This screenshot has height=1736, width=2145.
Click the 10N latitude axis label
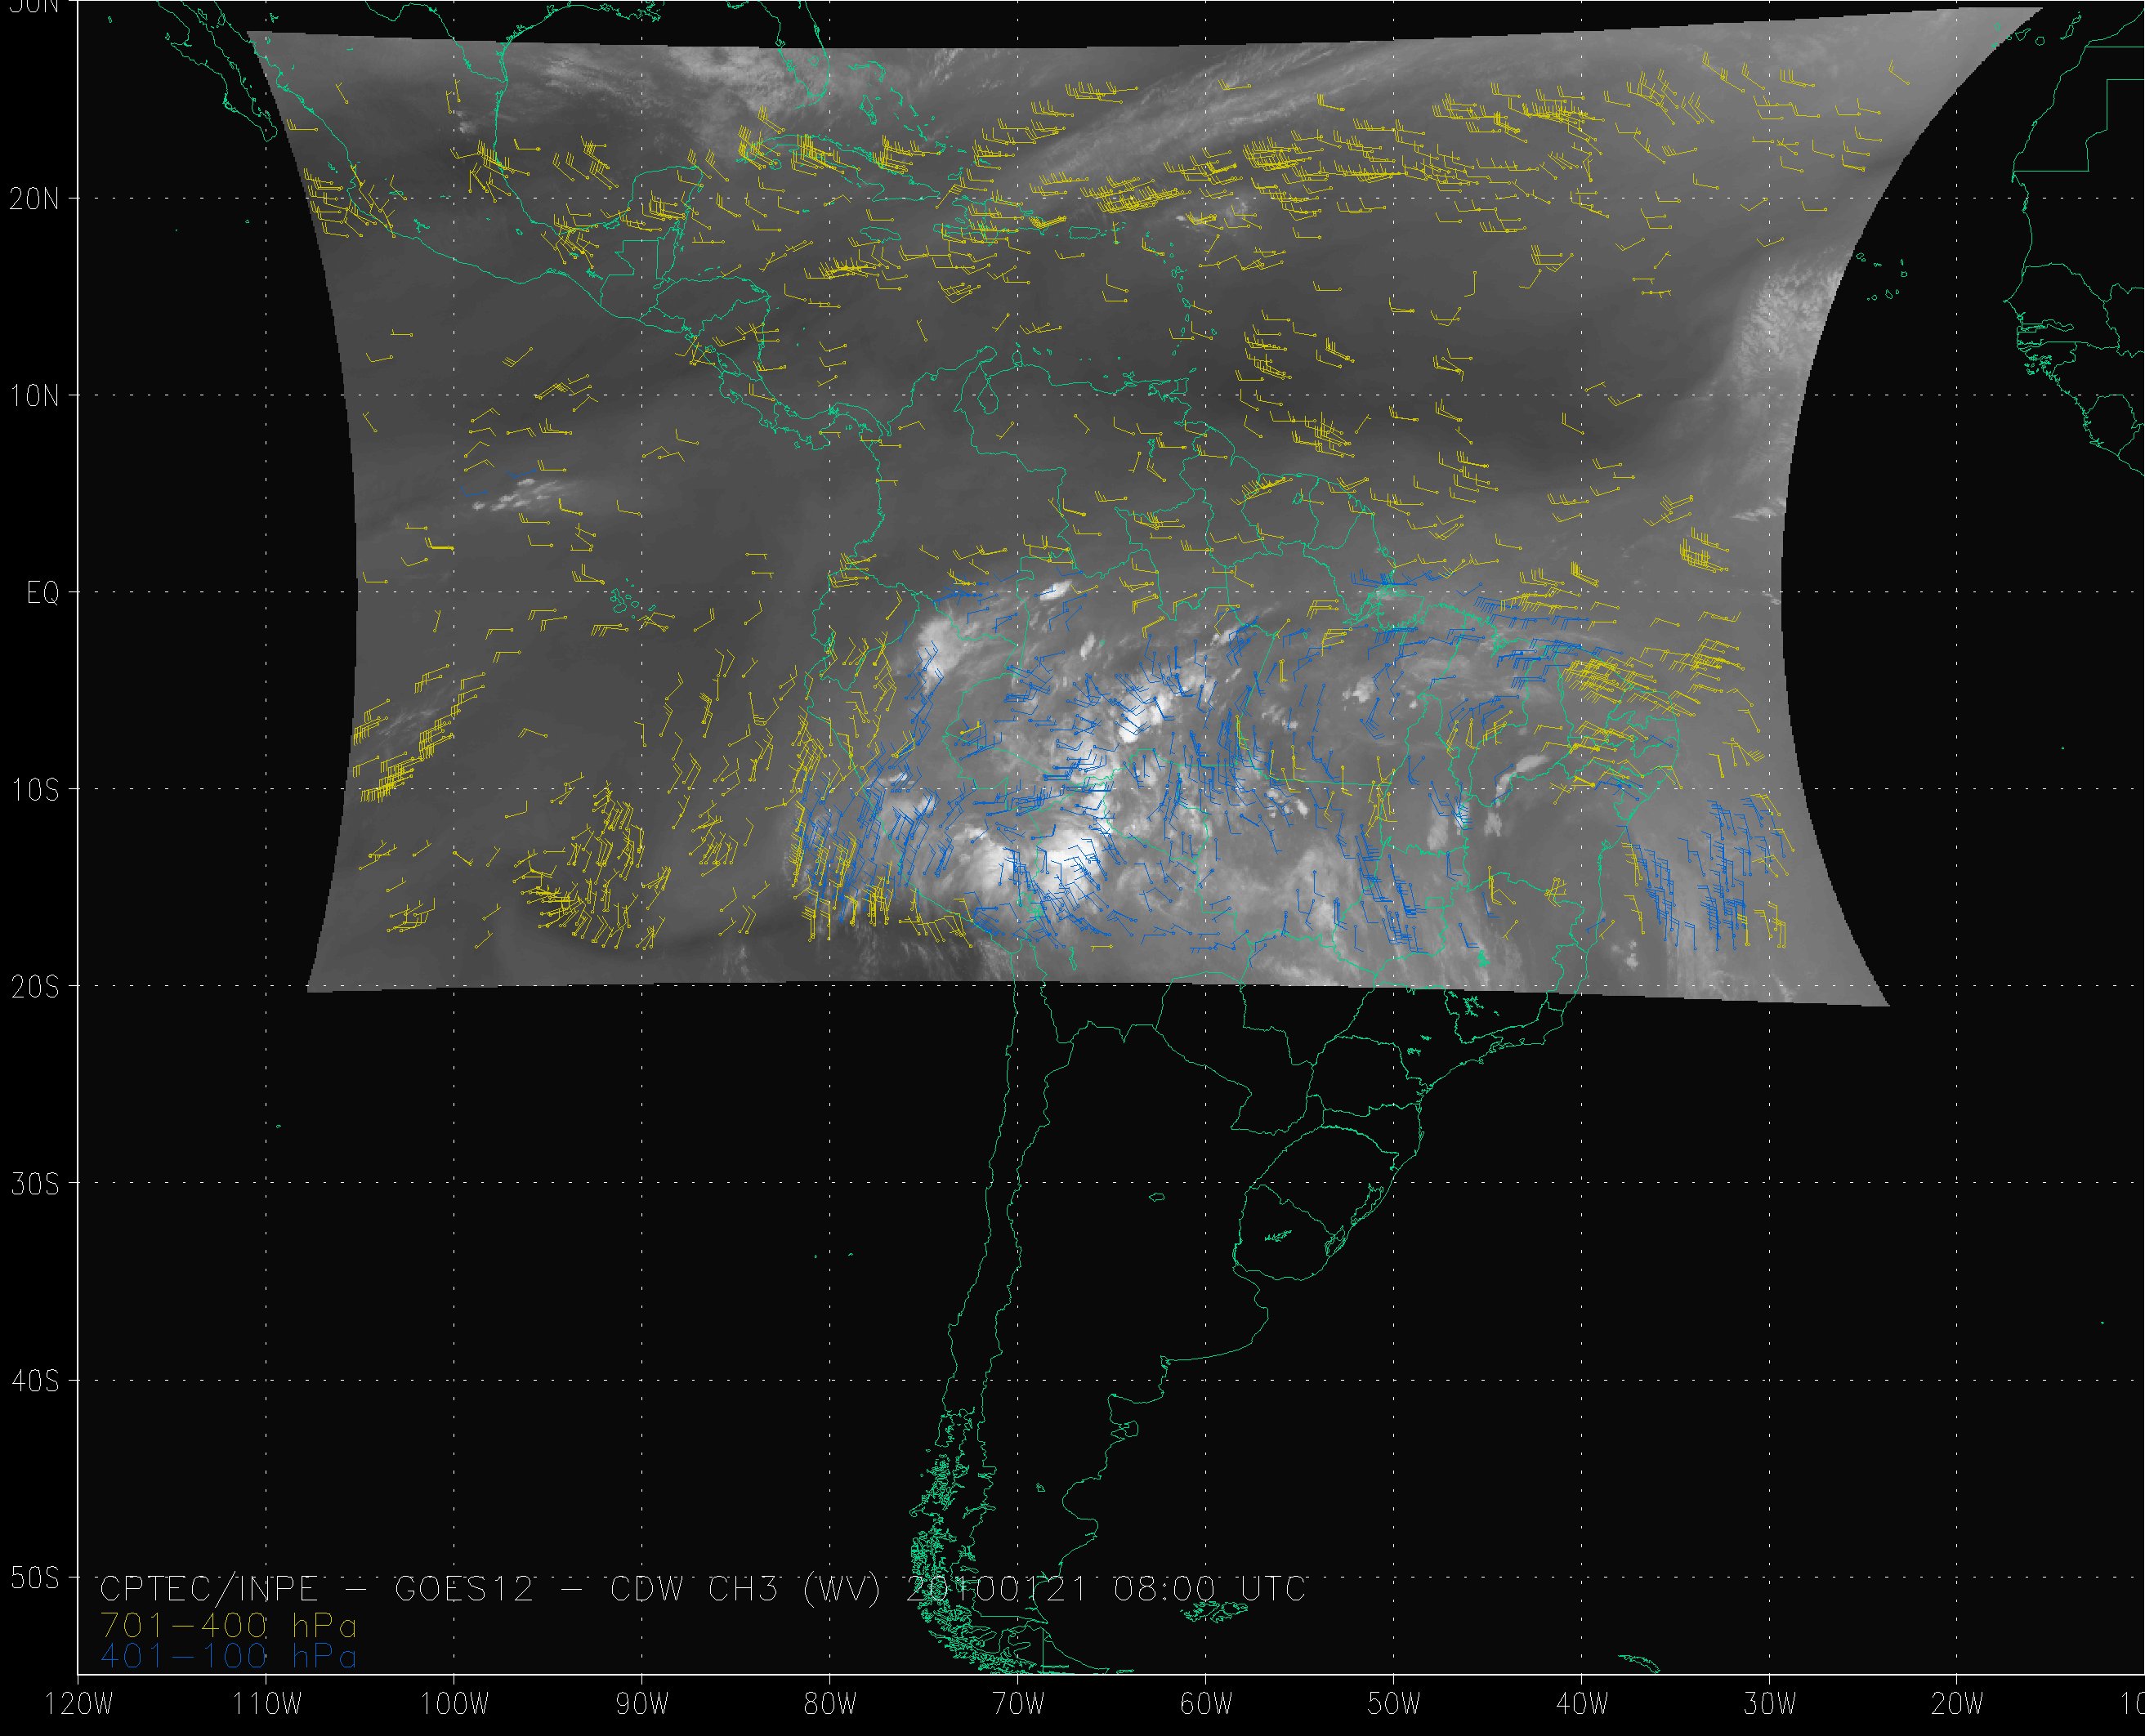[35, 396]
